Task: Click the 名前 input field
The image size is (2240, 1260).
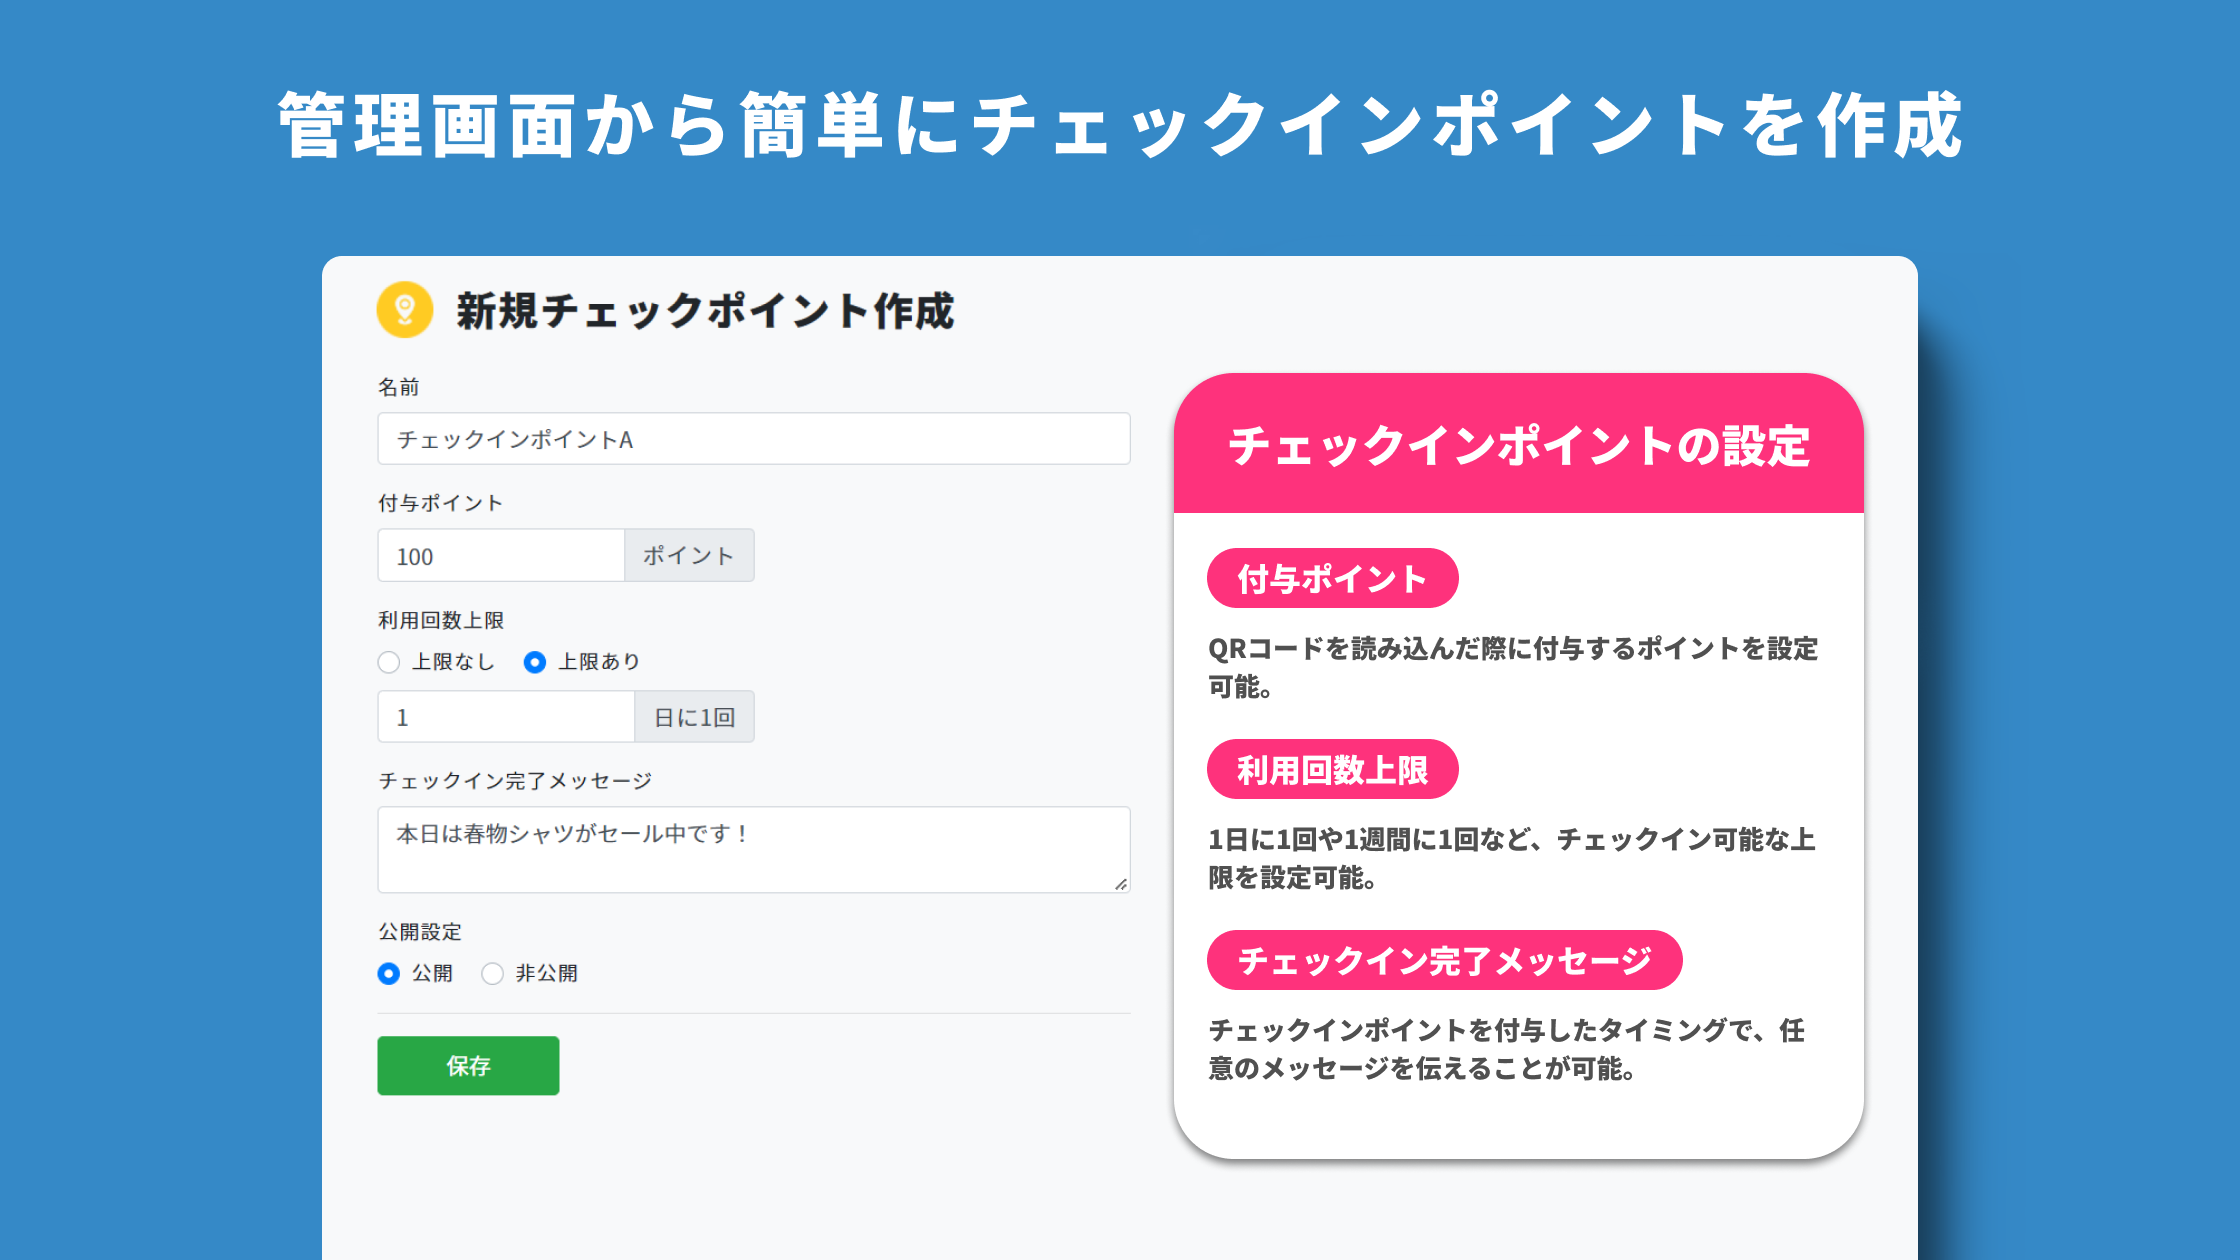Action: point(753,439)
